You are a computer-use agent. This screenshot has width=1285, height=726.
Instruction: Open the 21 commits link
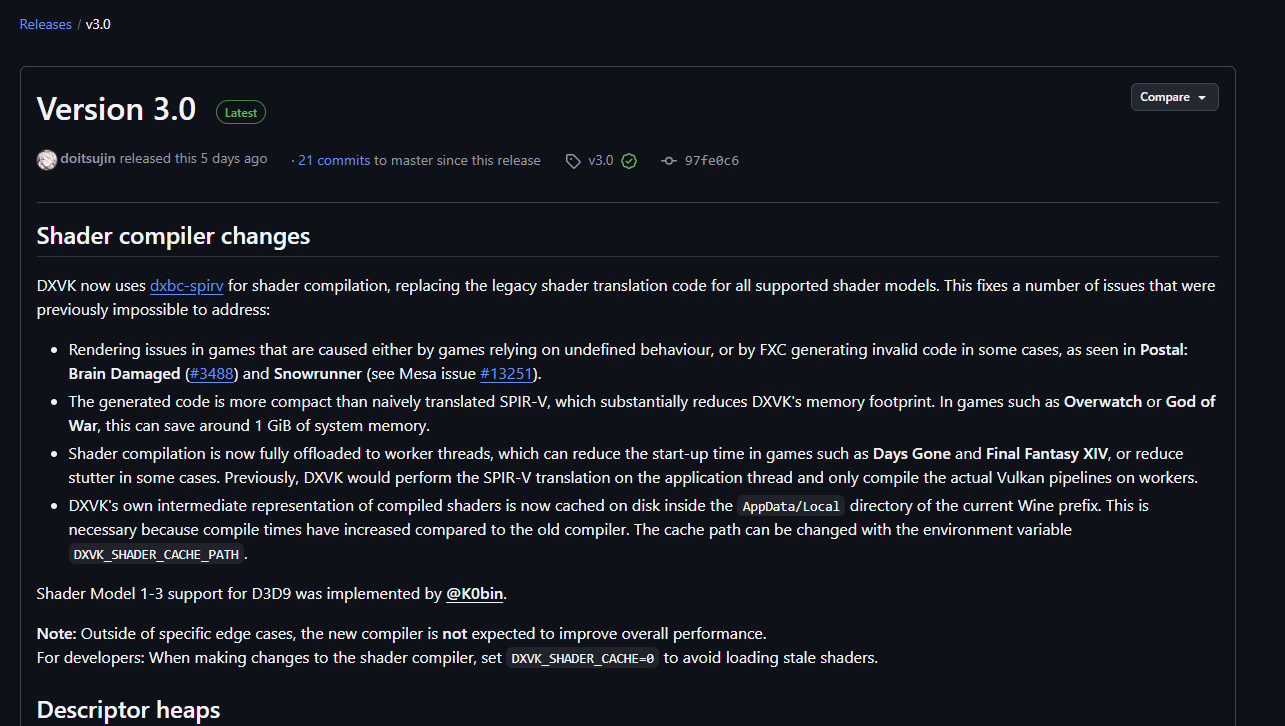pos(334,160)
